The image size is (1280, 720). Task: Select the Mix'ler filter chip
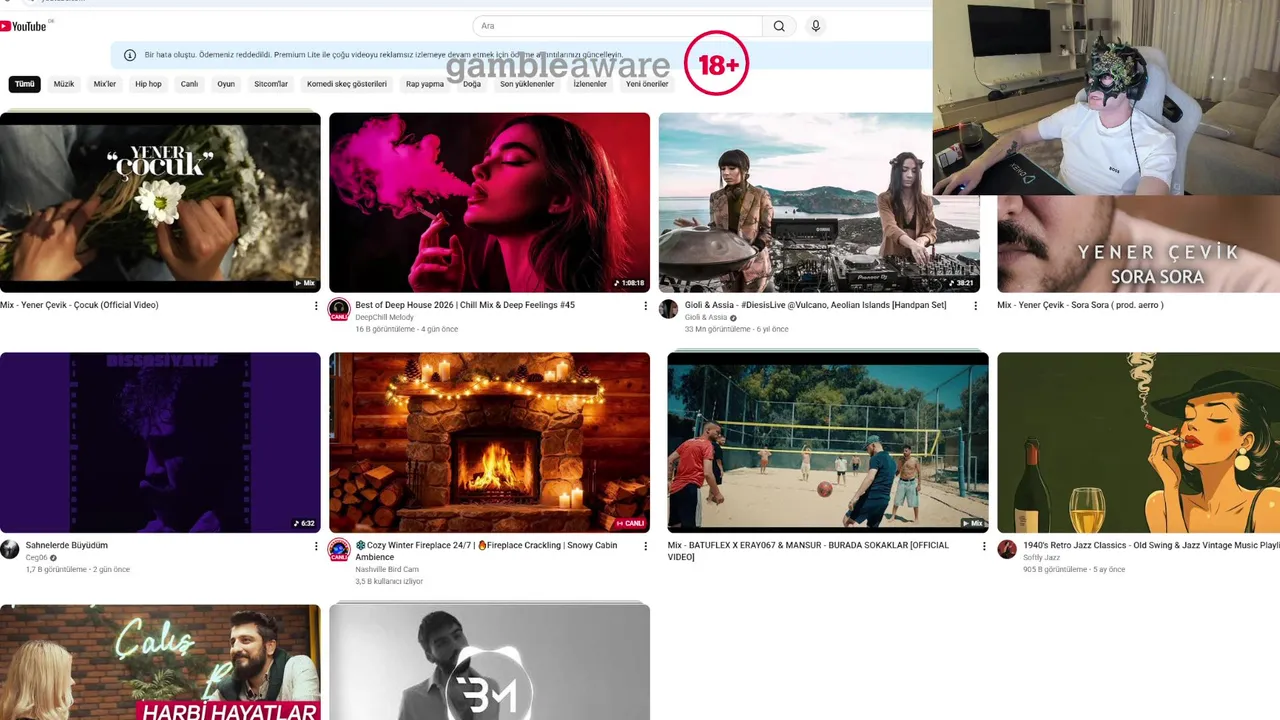(x=105, y=84)
